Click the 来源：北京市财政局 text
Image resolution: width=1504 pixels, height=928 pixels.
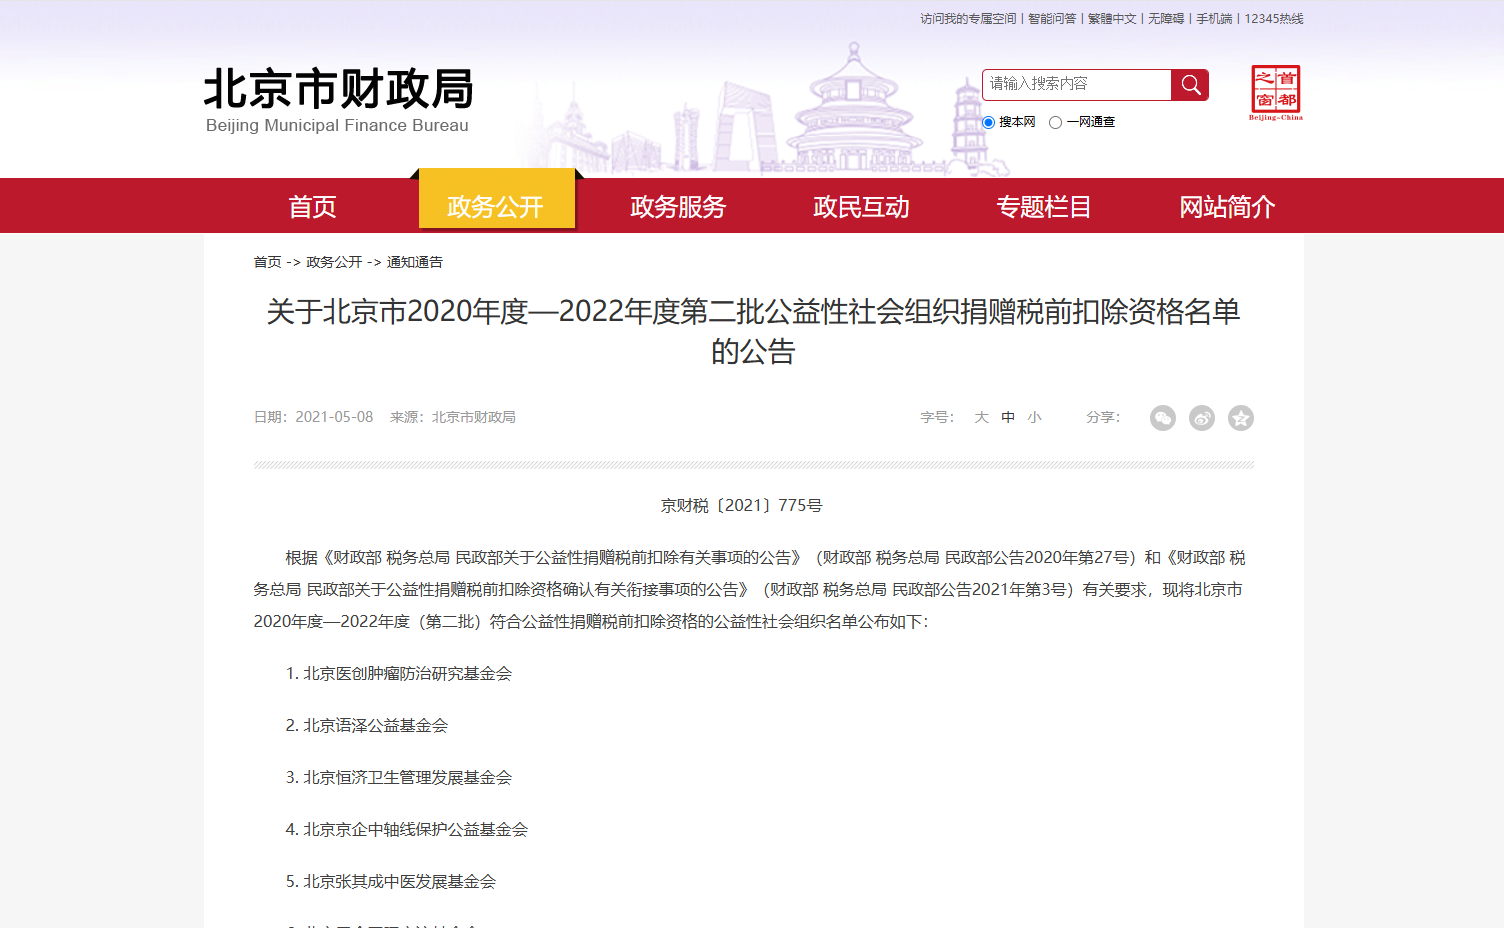pyautogui.click(x=453, y=417)
